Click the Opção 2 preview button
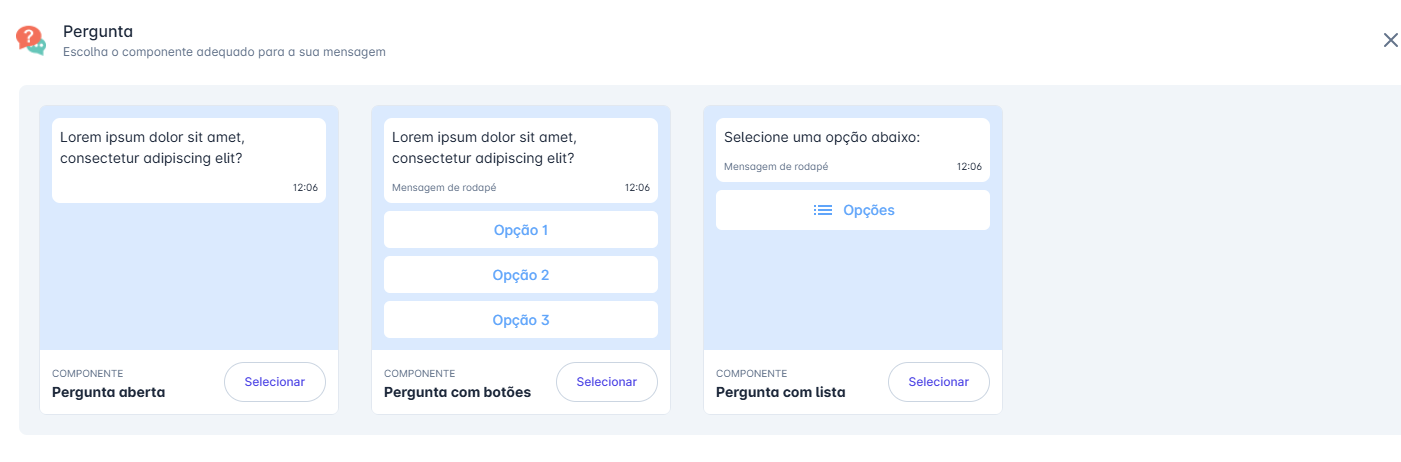Screen dimensions: 1401x462 pos(521,275)
